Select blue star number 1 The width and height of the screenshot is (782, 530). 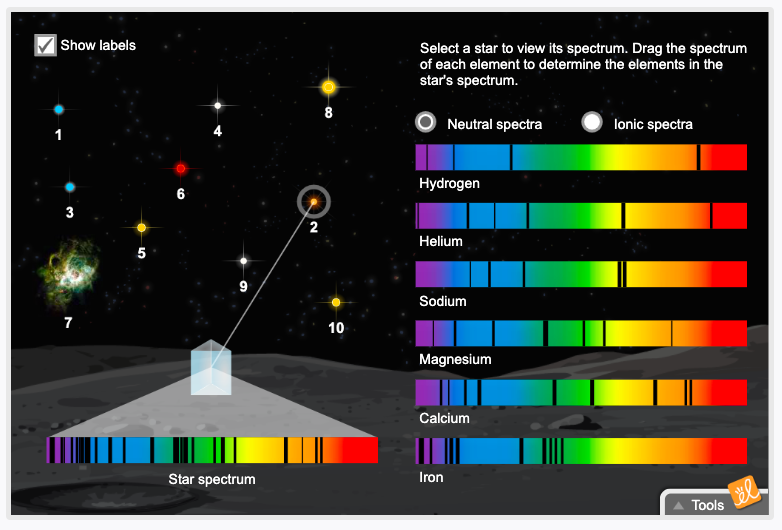click(59, 109)
